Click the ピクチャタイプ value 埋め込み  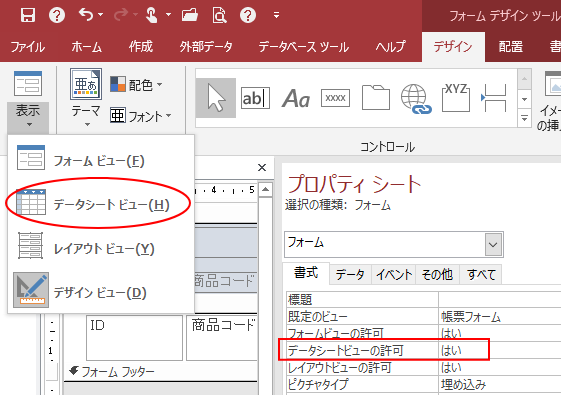(500, 385)
